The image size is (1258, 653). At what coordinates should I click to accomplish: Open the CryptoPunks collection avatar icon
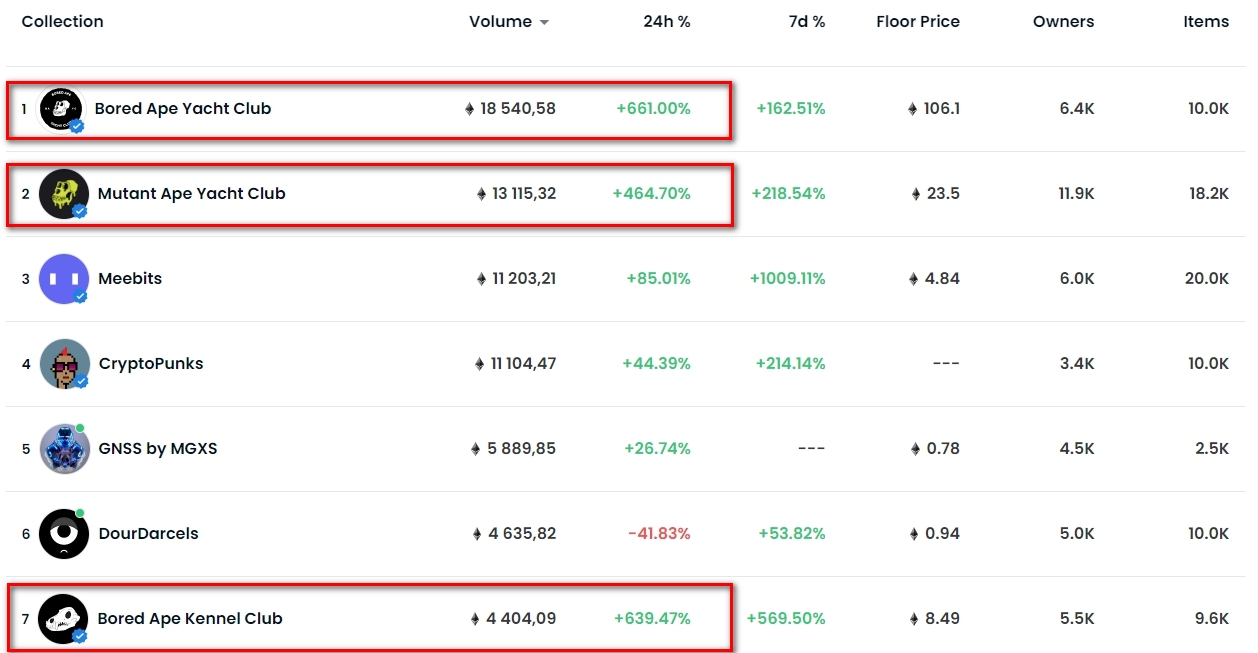[x=64, y=364]
